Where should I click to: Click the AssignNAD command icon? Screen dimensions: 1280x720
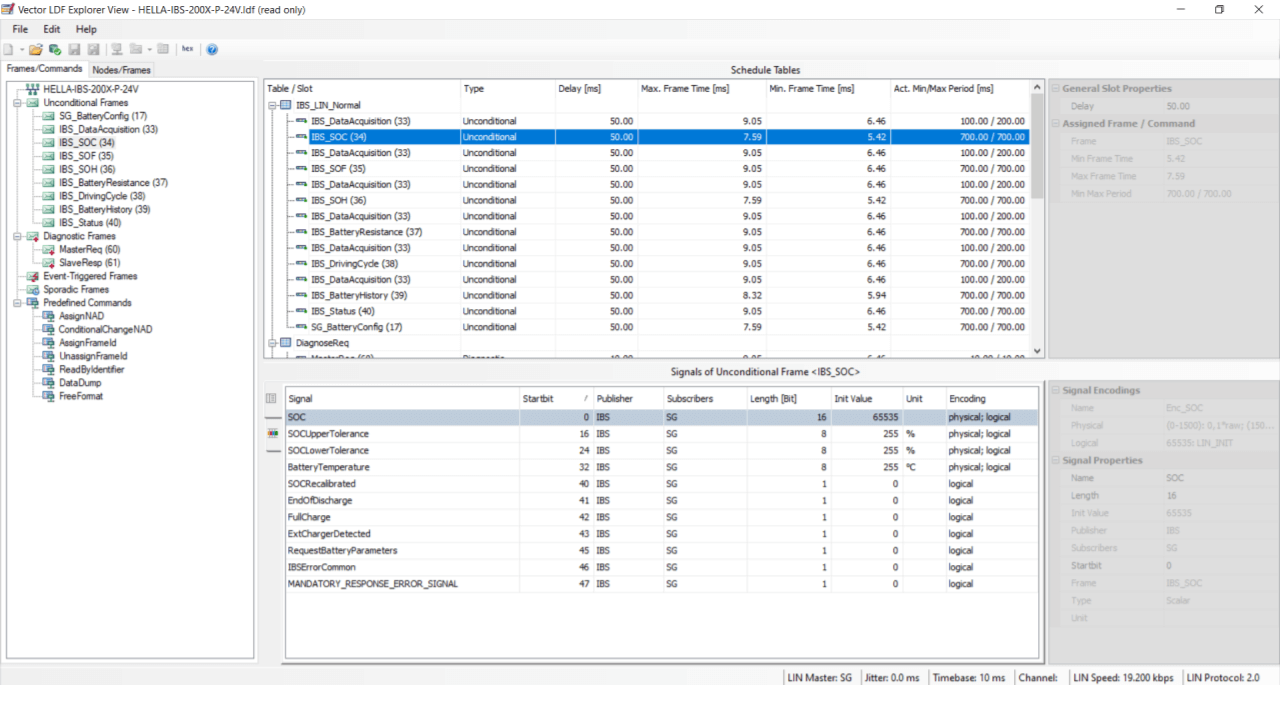pos(48,316)
